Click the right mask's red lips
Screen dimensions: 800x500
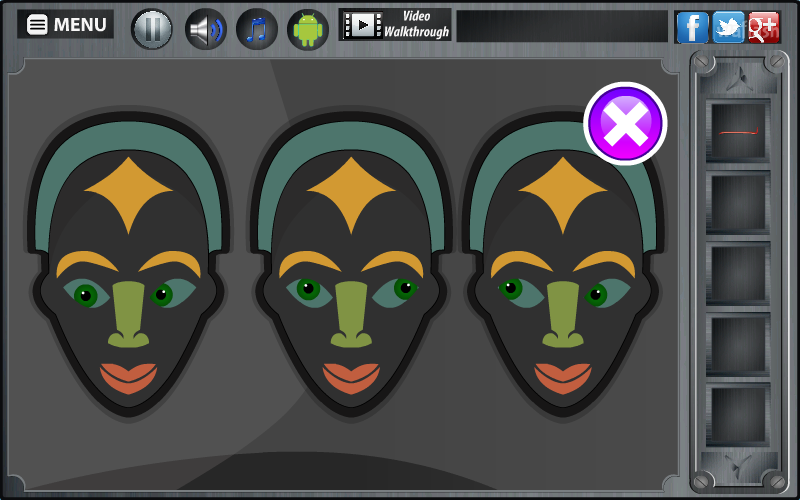coord(563,378)
